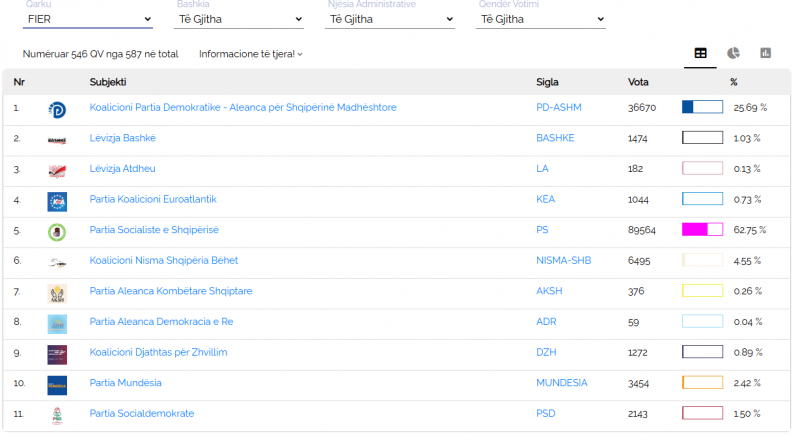Click the PD-ASHM sigla link

(x=559, y=108)
